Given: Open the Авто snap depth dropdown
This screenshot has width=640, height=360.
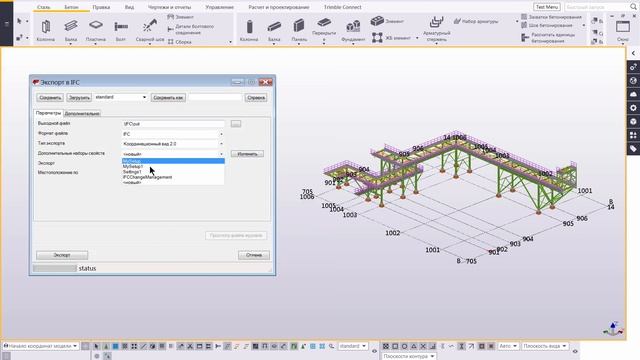Looking at the screenshot, I should (x=508, y=346).
